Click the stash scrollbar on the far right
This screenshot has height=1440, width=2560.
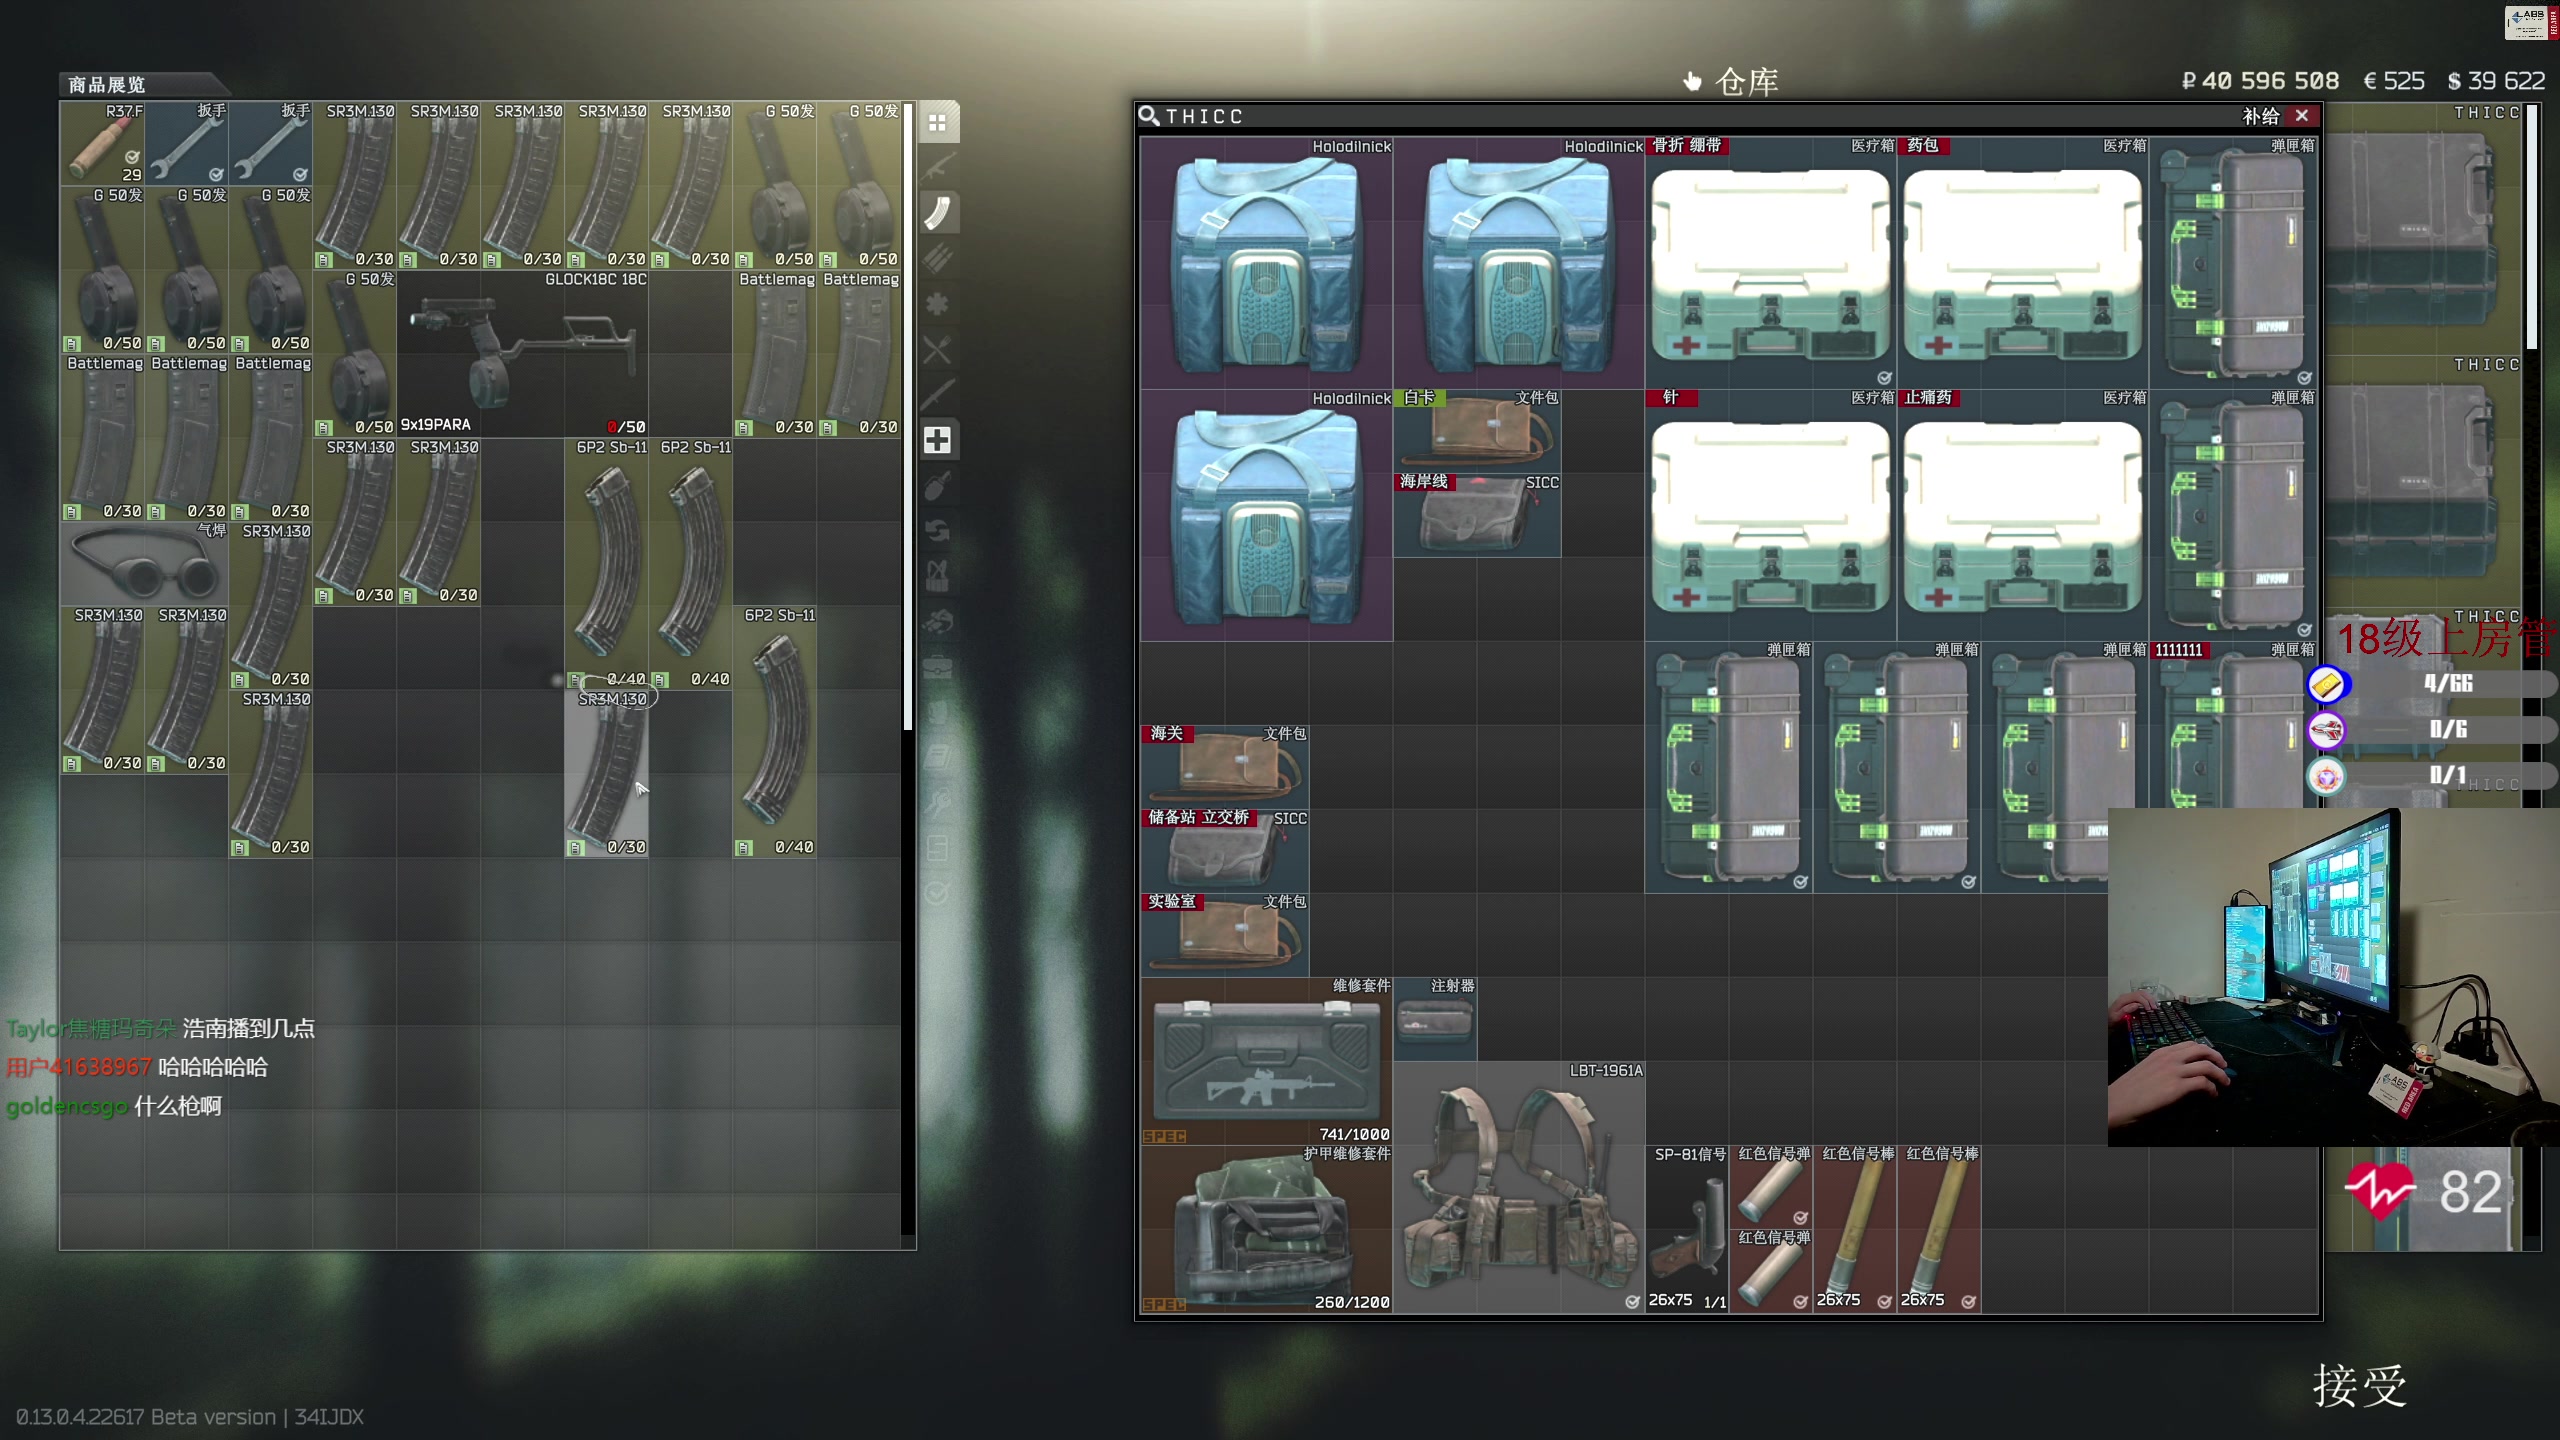point(2532,226)
